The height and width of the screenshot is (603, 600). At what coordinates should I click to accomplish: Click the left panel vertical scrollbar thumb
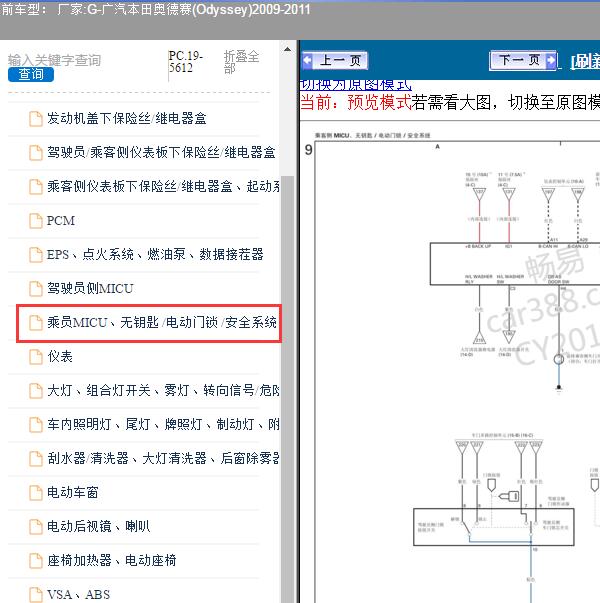pyautogui.click(x=287, y=388)
